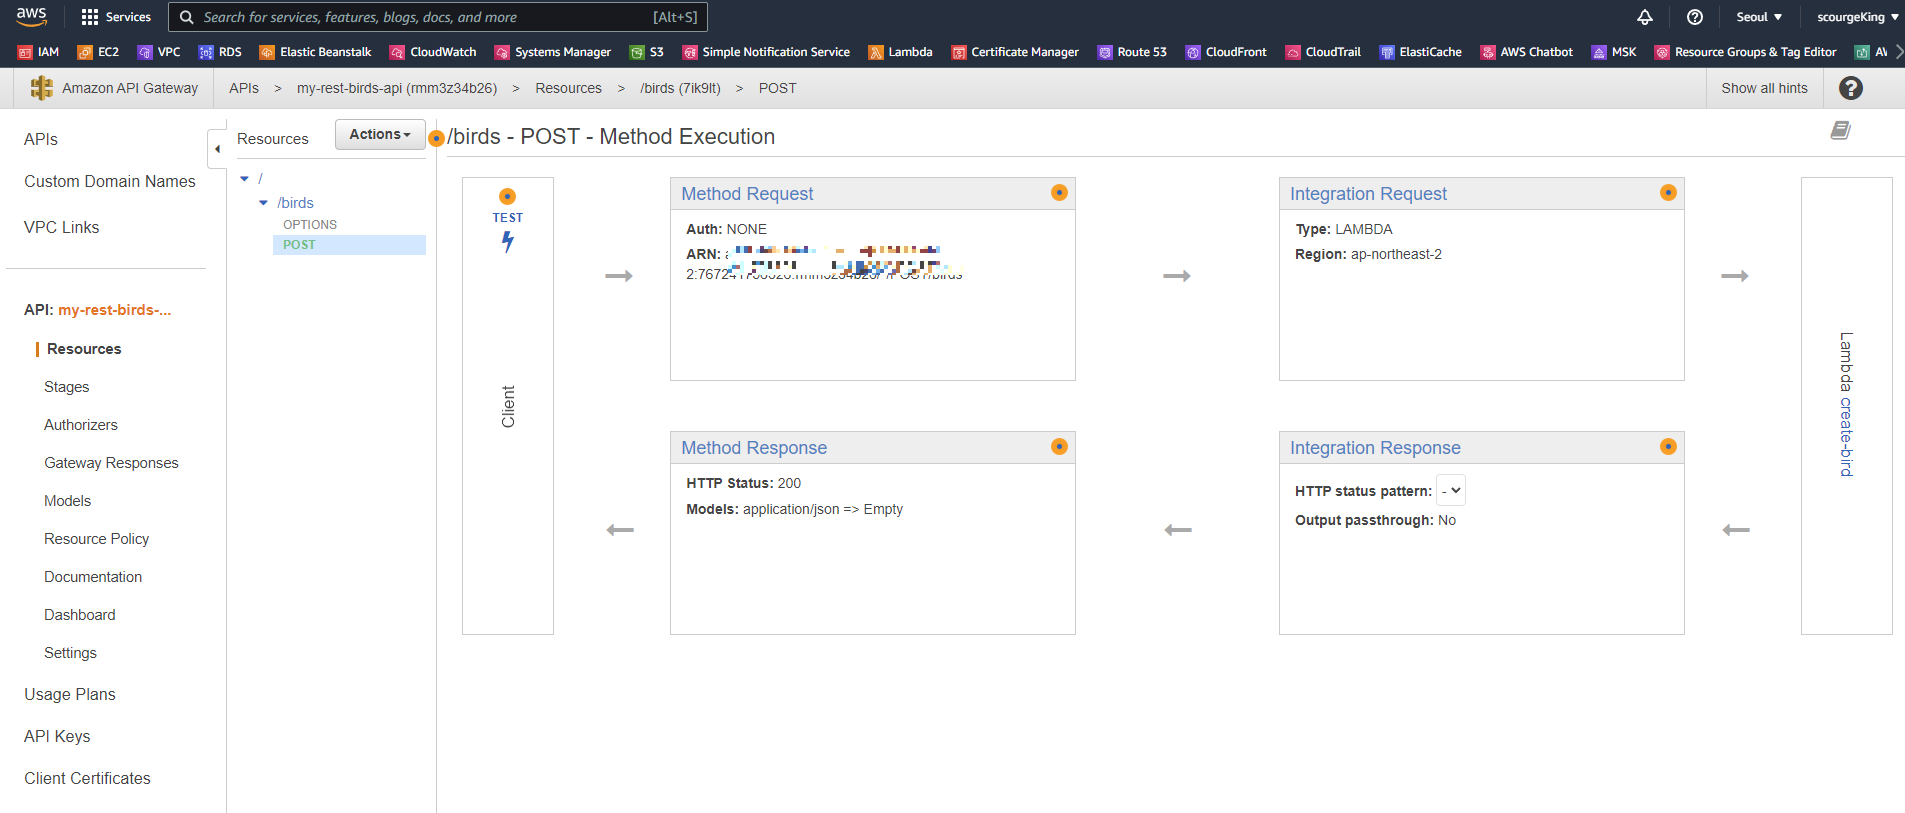The width and height of the screenshot is (1905, 813).
Task: Select the POST method
Action: [x=349, y=245]
